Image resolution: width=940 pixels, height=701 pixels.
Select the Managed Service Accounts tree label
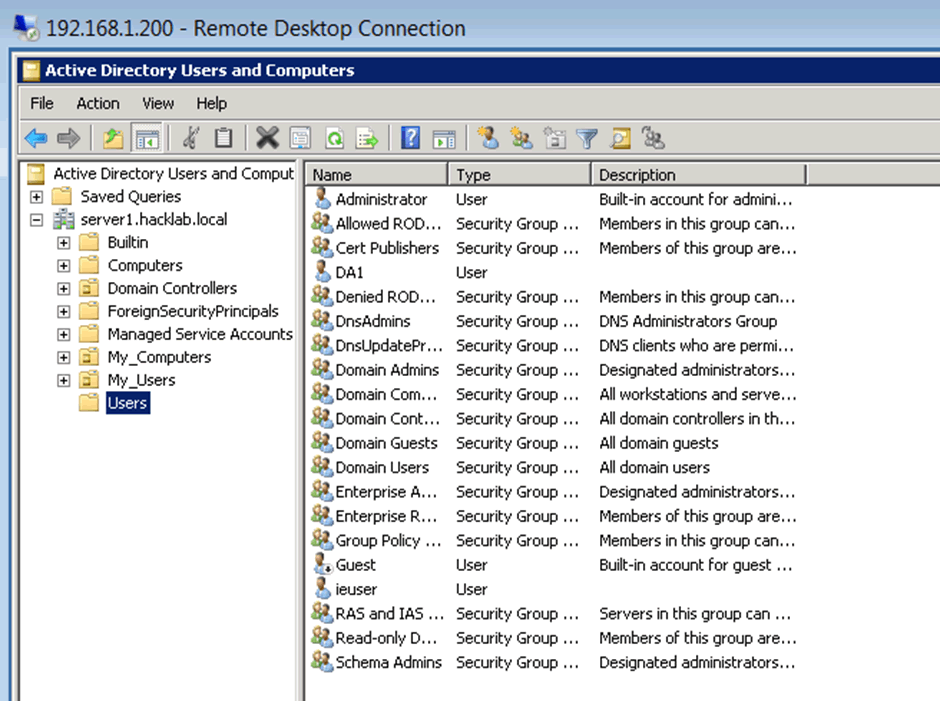tap(200, 334)
